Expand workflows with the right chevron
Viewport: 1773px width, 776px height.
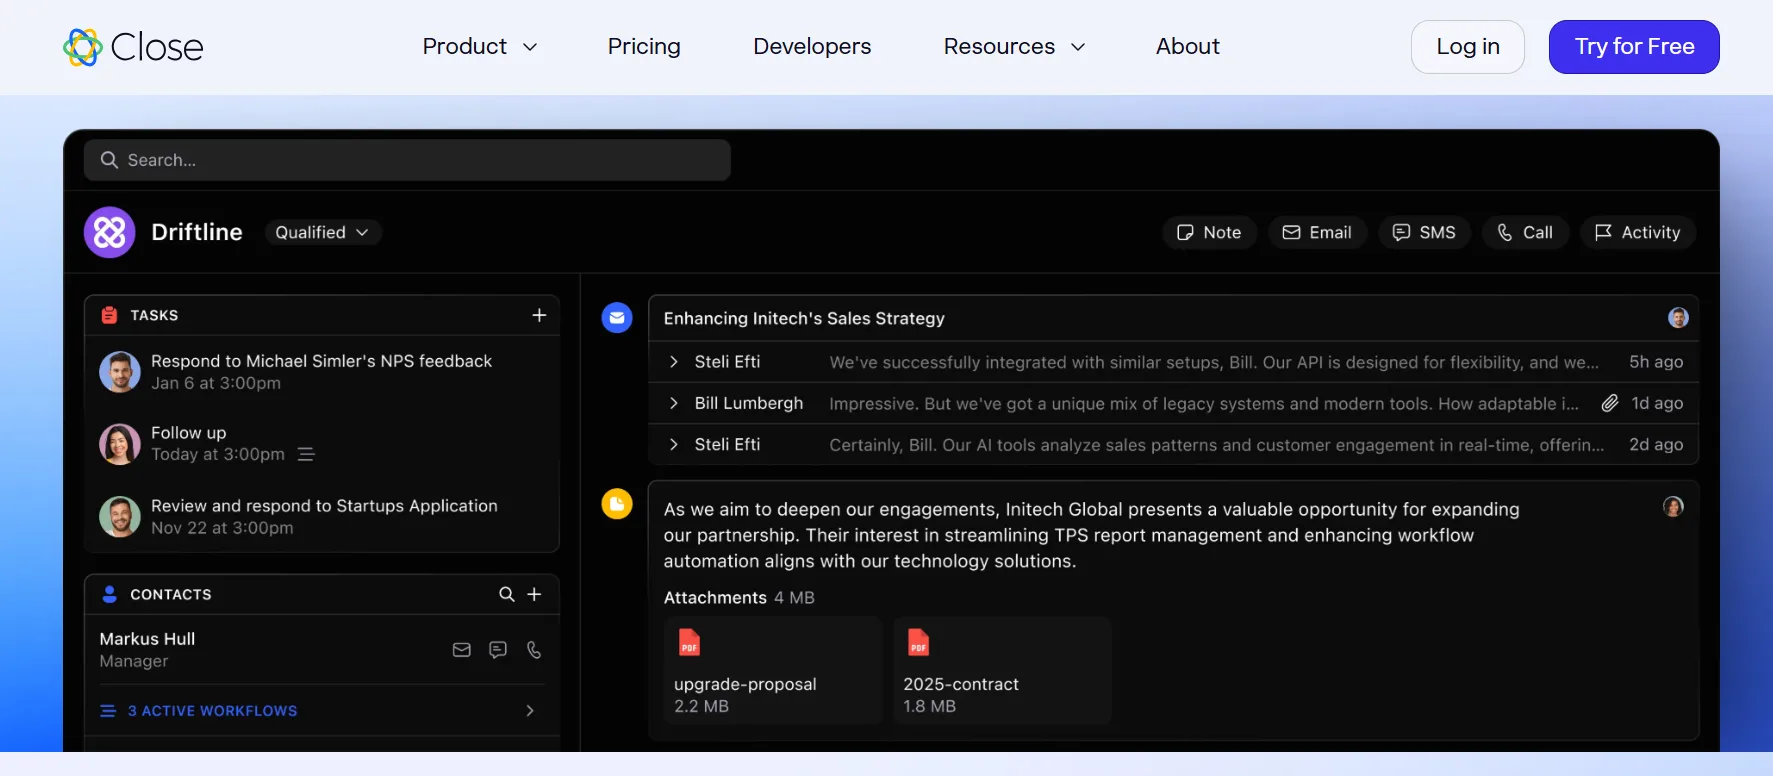pyautogui.click(x=530, y=711)
